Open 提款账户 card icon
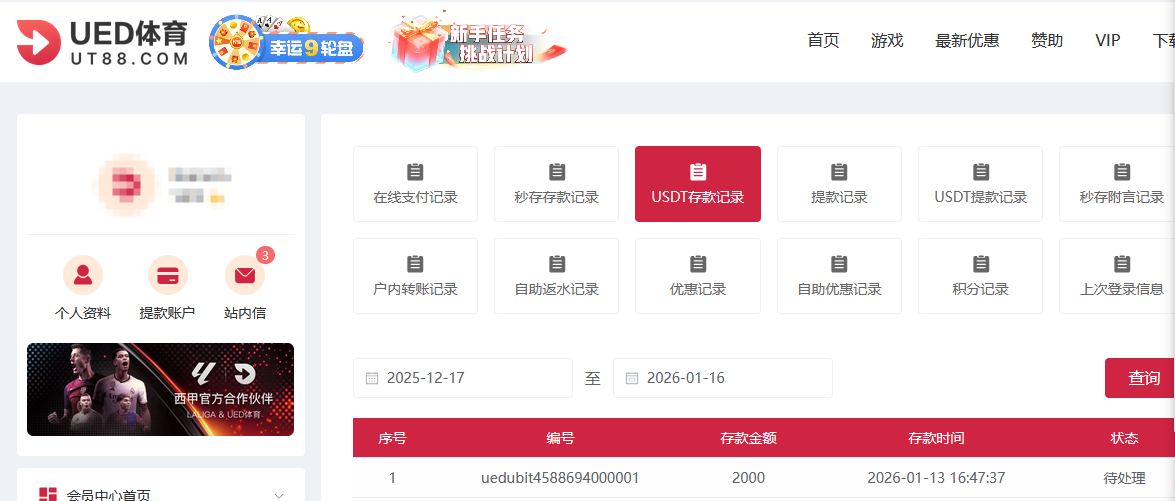The image size is (1175, 501). (167, 274)
